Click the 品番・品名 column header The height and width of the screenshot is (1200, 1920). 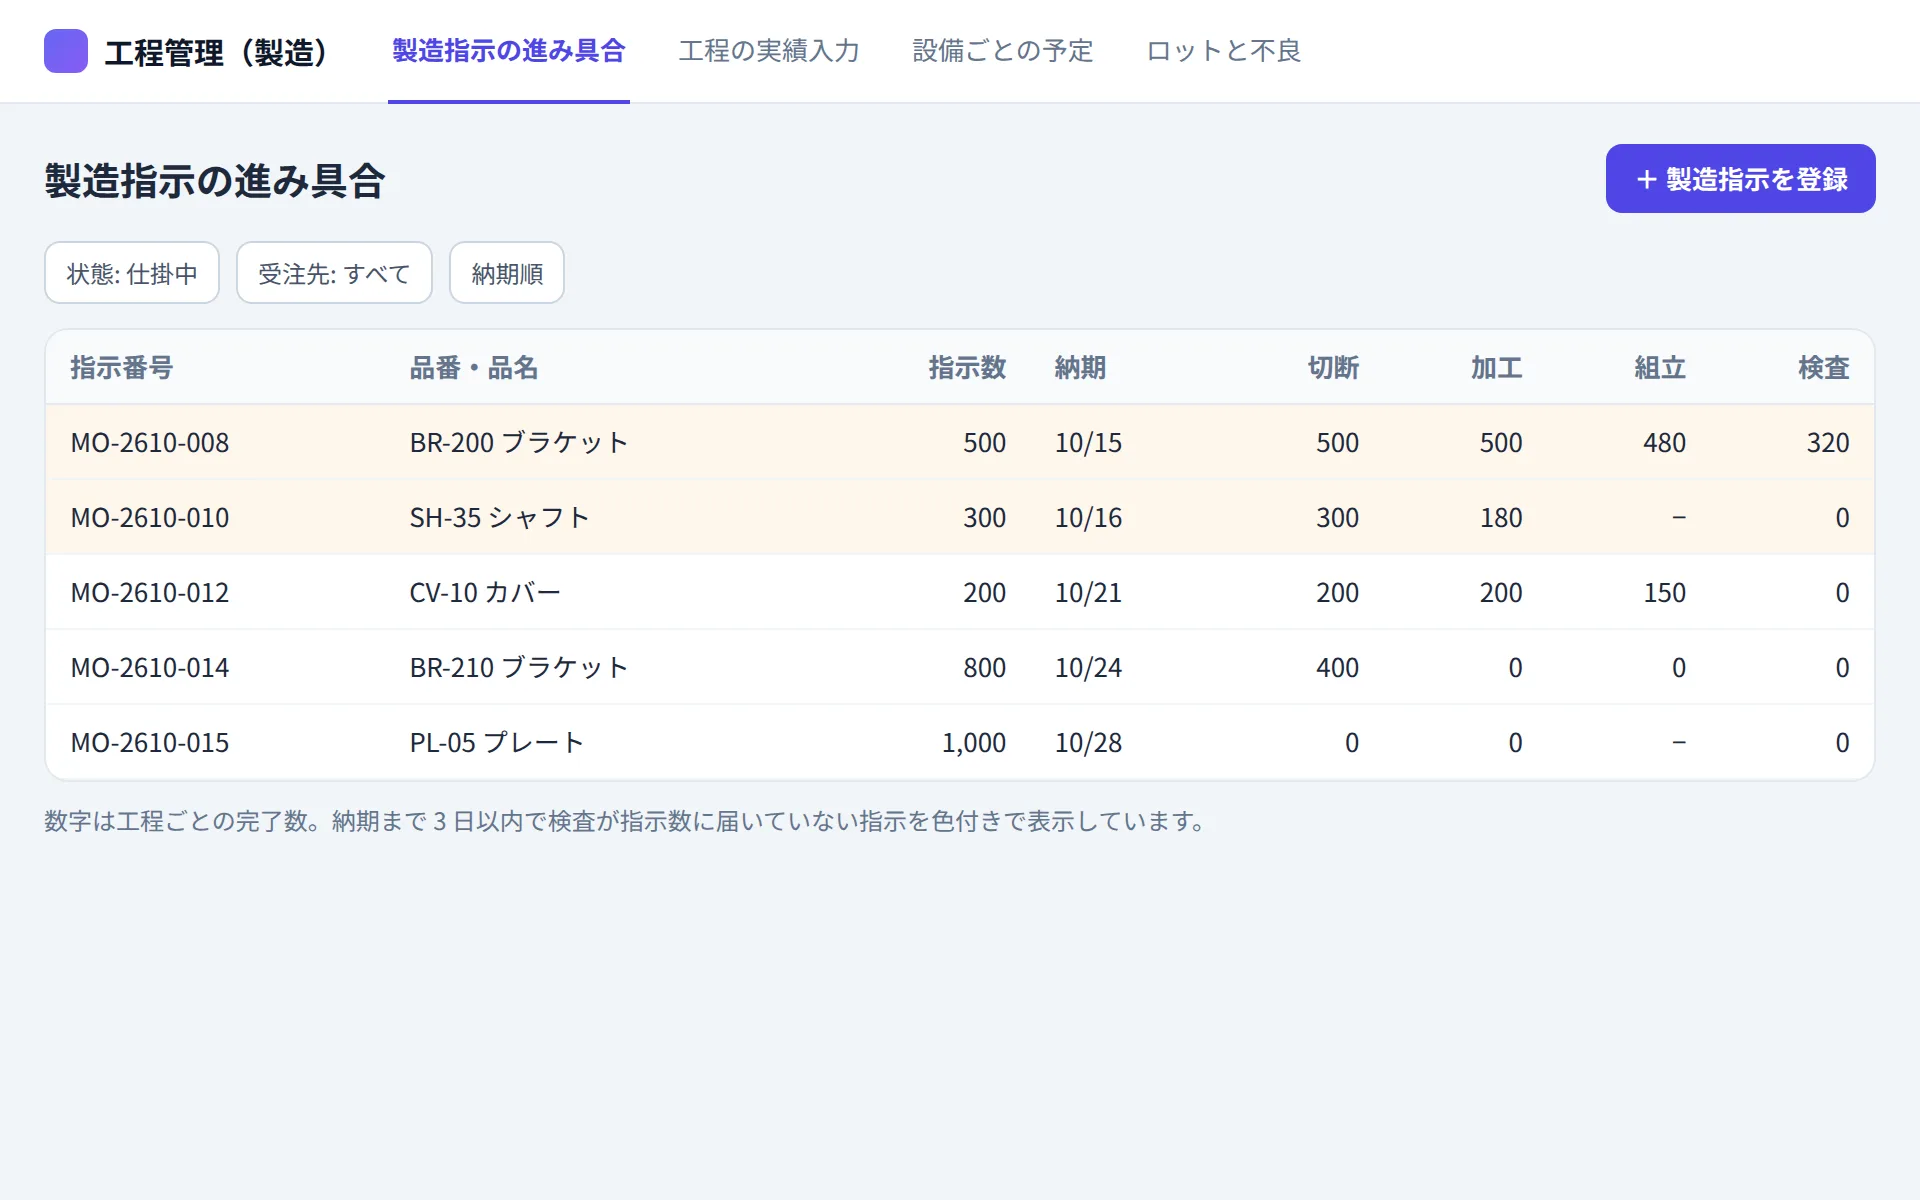pyautogui.click(x=474, y=368)
